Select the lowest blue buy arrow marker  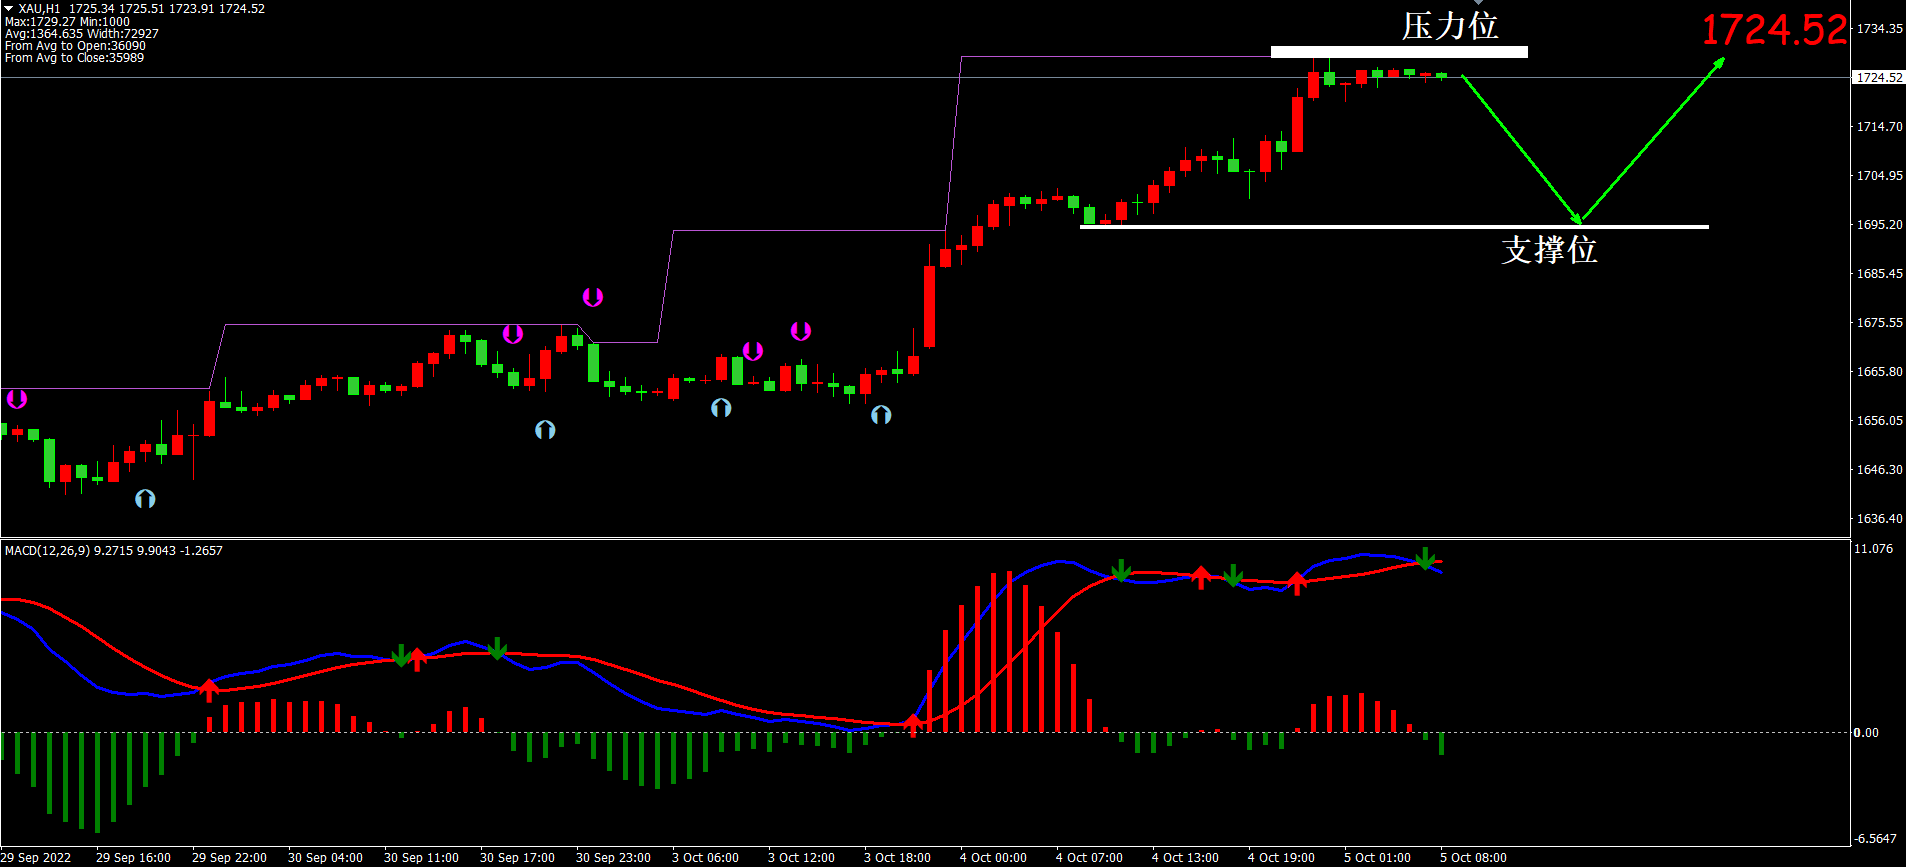pos(145,498)
